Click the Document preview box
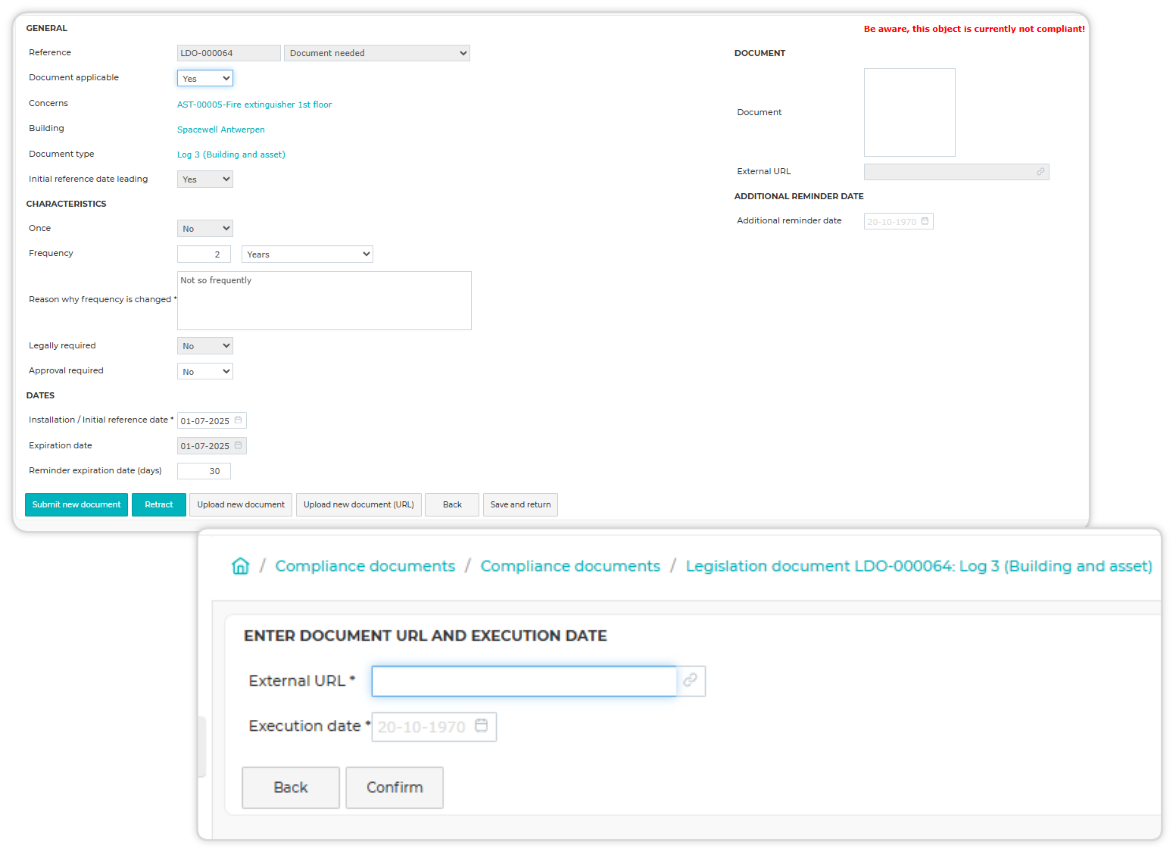This screenshot has height=852, width=1174. click(x=910, y=112)
